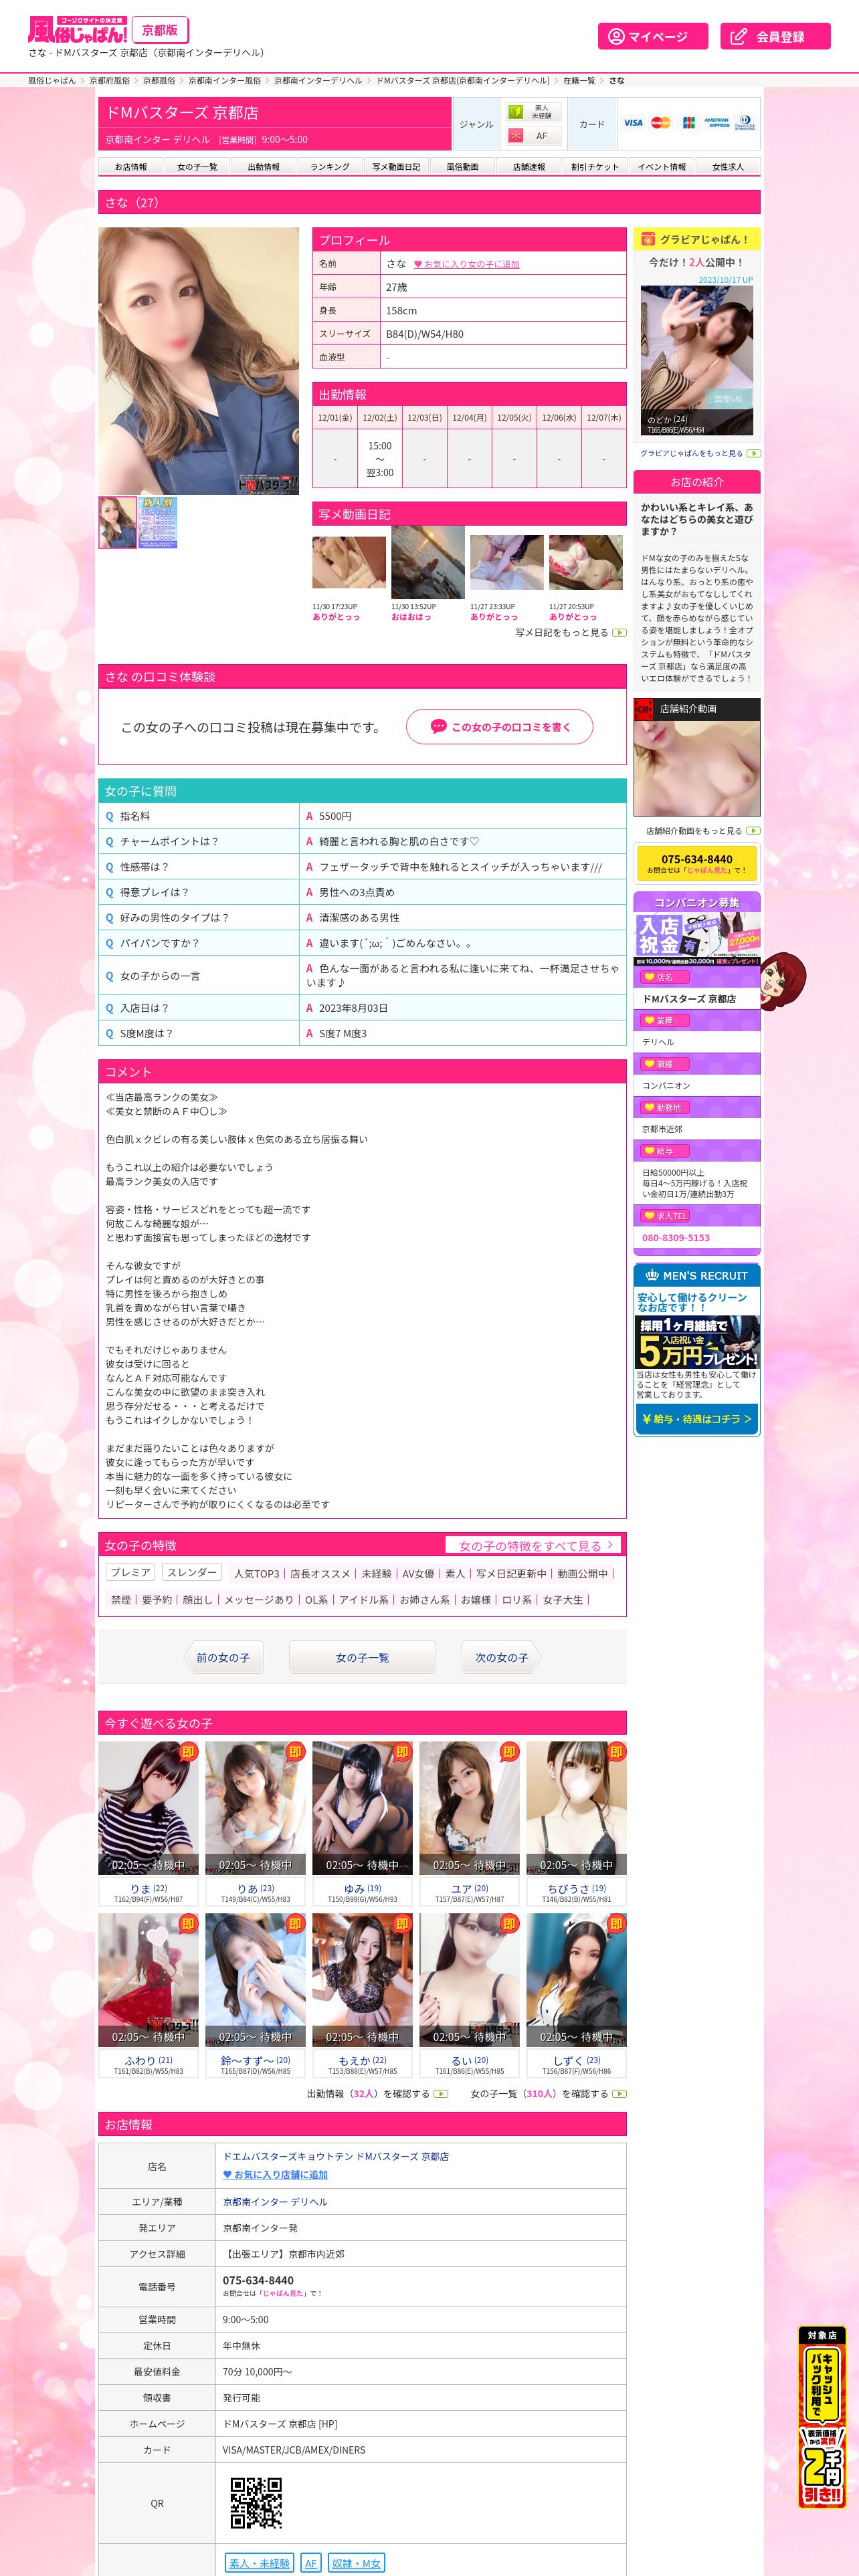Click この女の子の口コミを書く button
This screenshot has width=859, height=2576.
(499, 727)
